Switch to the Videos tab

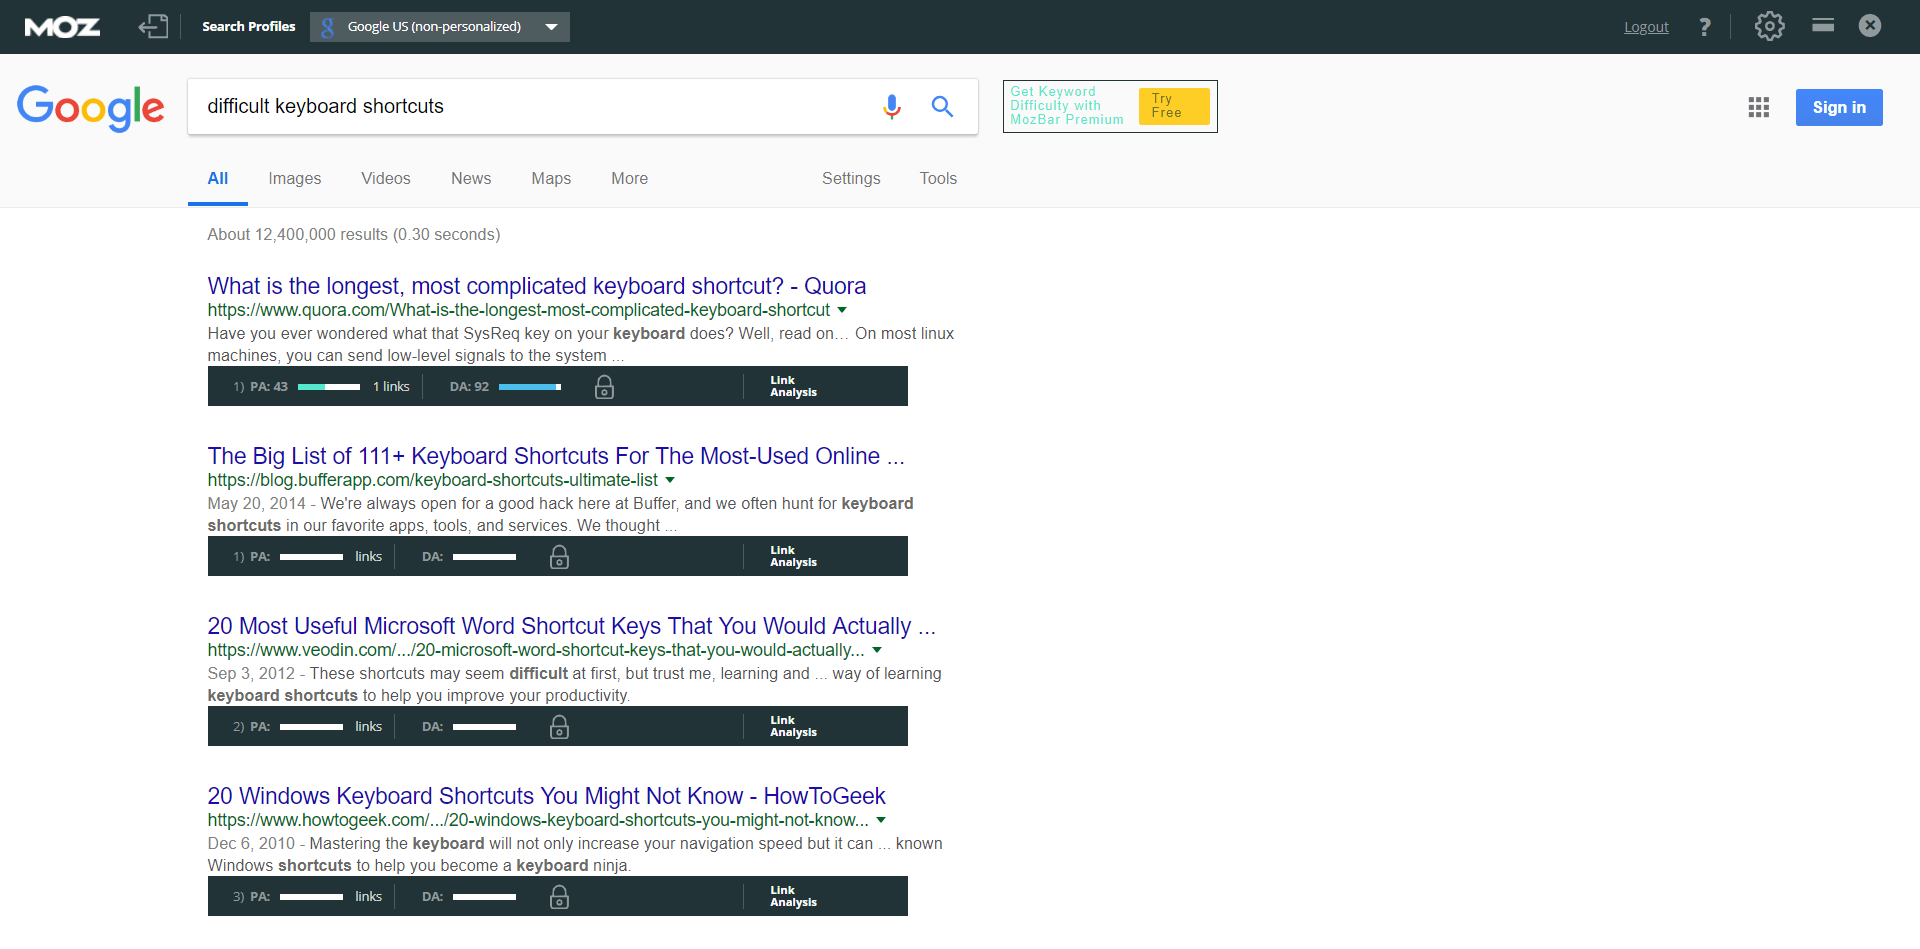click(386, 178)
